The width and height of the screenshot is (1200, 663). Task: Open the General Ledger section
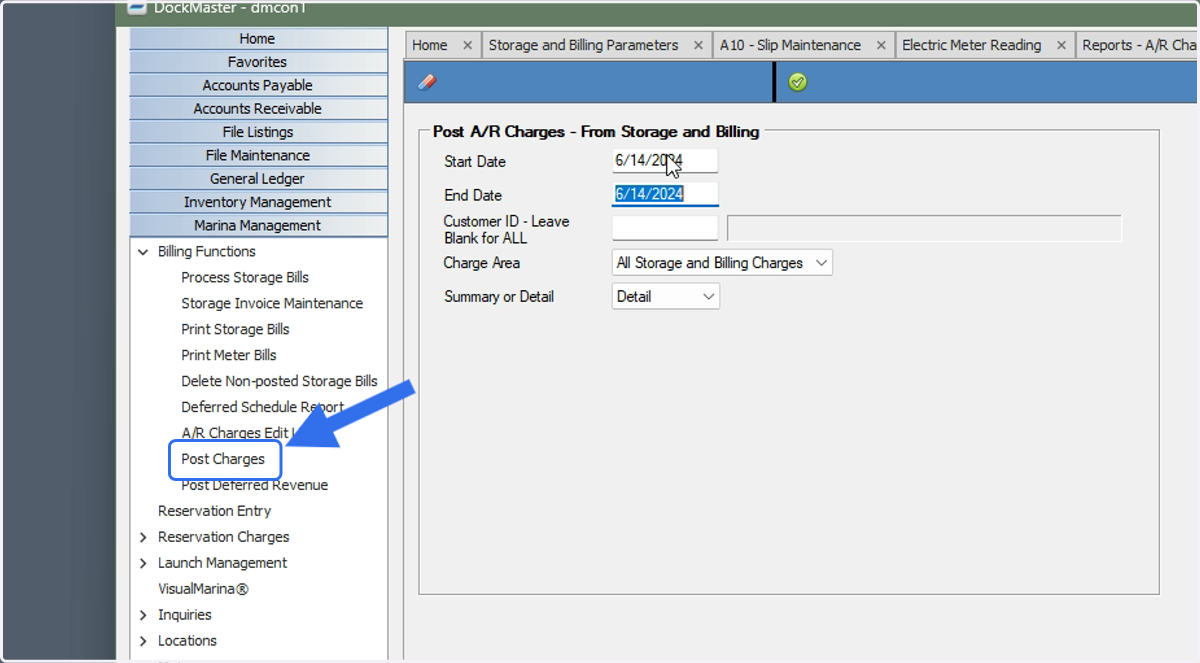258,178
